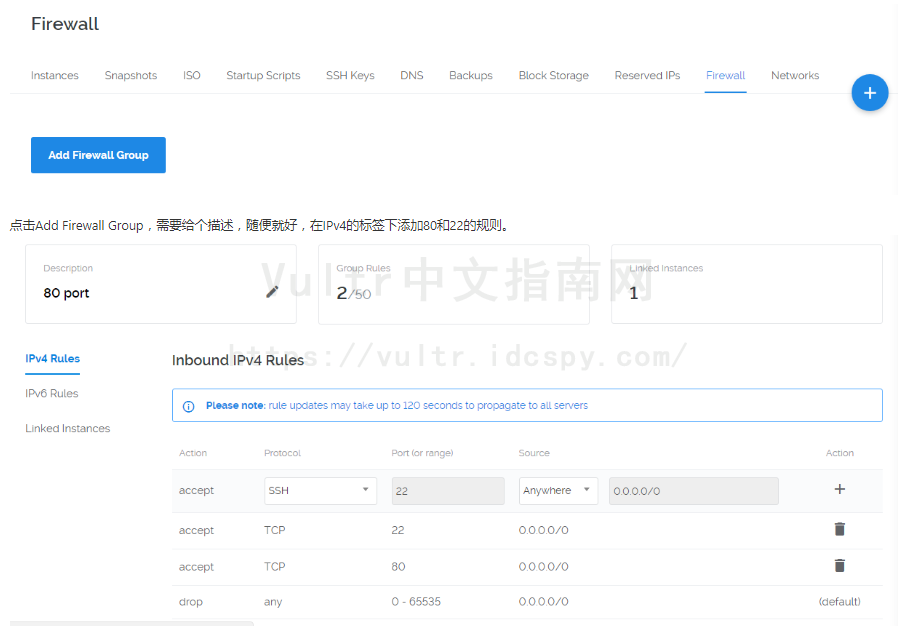Open the Reserved IPs tab
Image resolution: width=907 pixels, height=626 pixels.
647,75
